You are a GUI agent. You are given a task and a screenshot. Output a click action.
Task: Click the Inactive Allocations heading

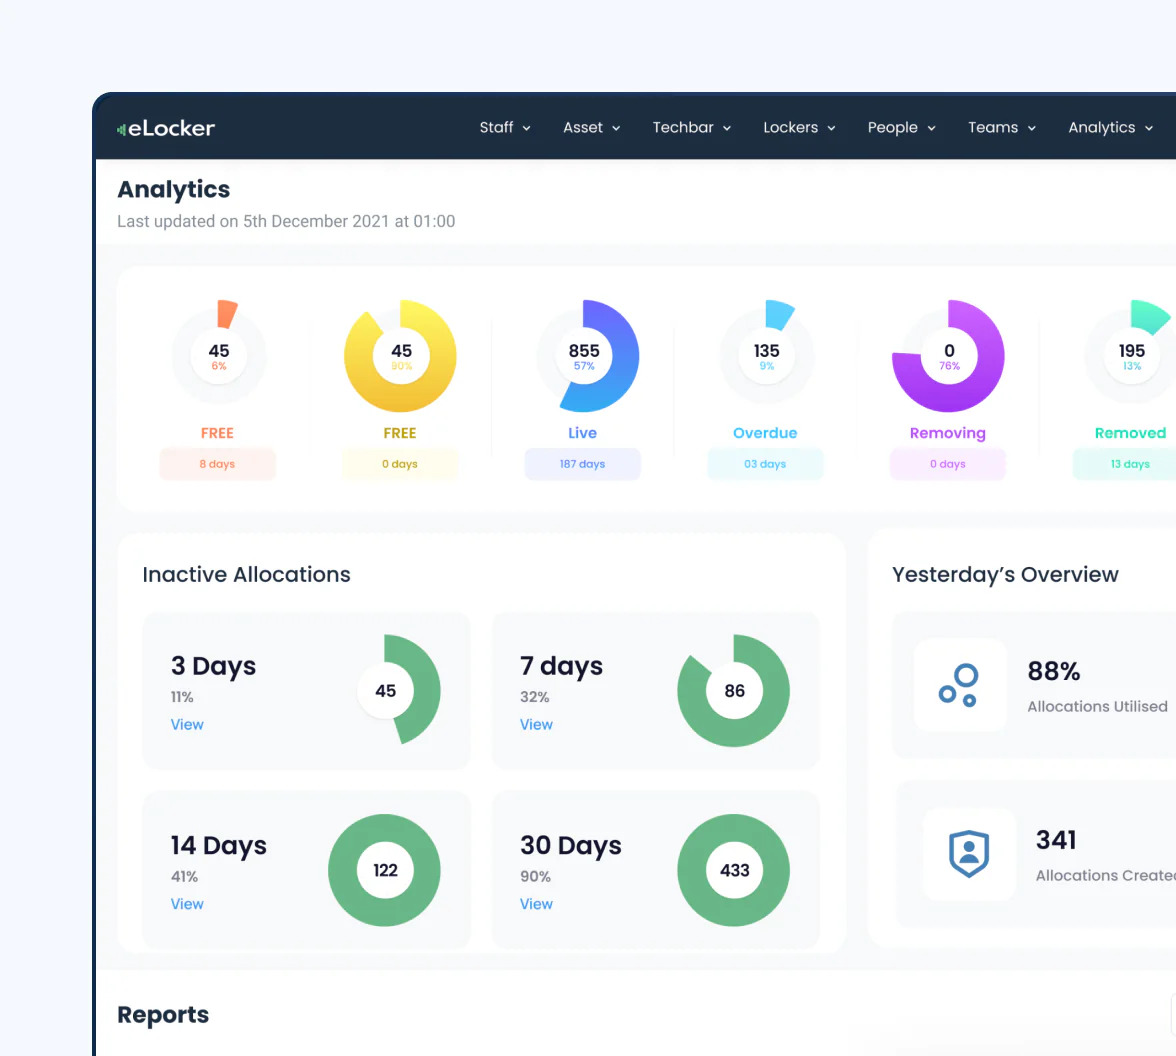pos(246,574)
